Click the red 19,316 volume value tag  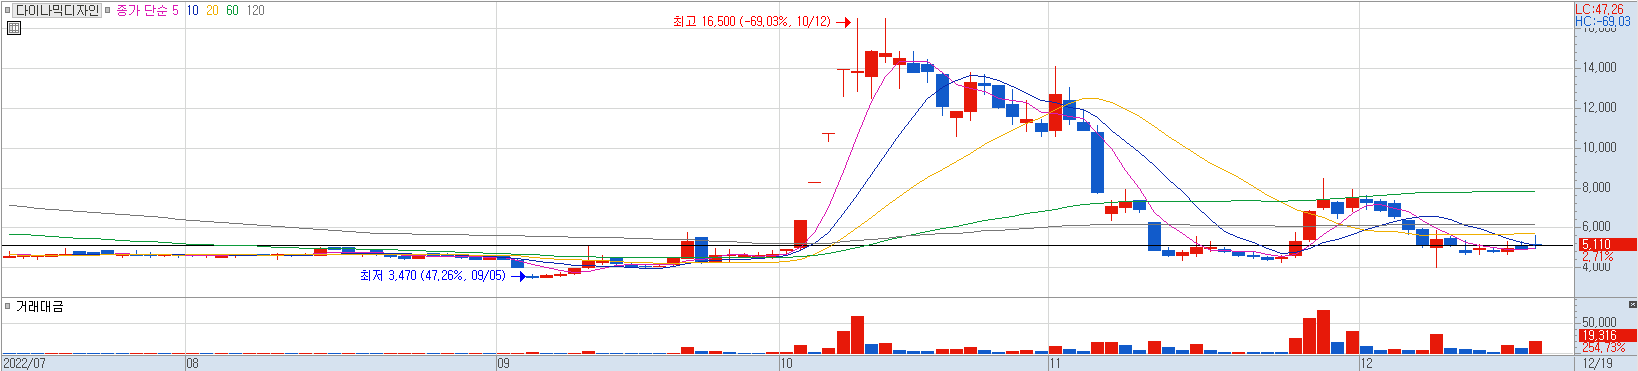(x=1607, y=335)
